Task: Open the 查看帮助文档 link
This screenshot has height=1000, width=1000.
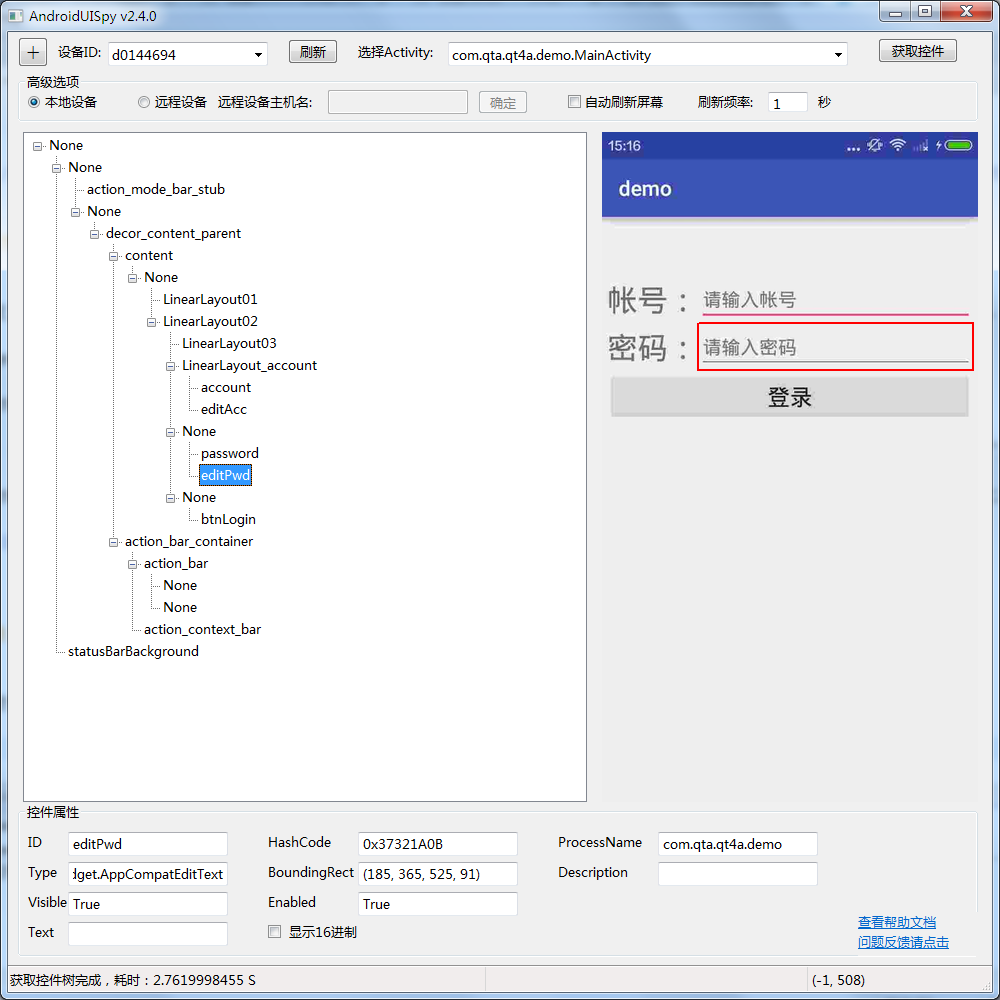Action: [897, 922]
